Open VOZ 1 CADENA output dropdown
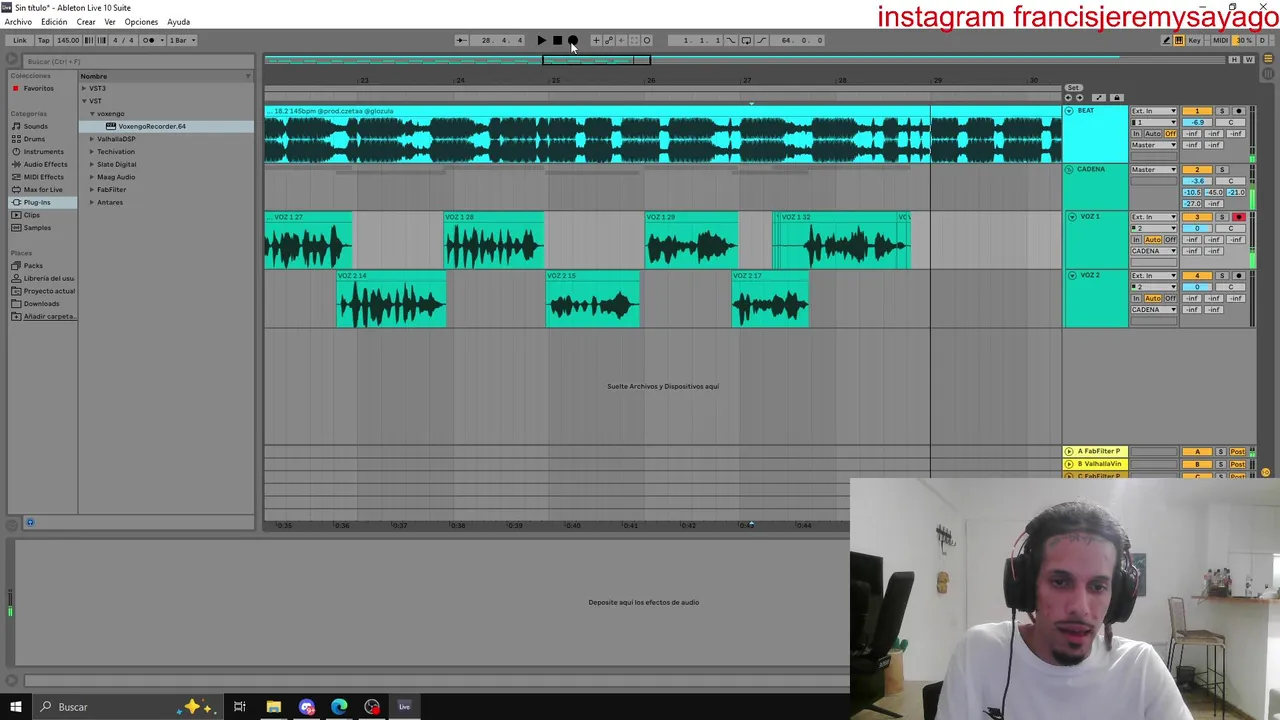This screenshot has width=1280, height=720. 1154,251
